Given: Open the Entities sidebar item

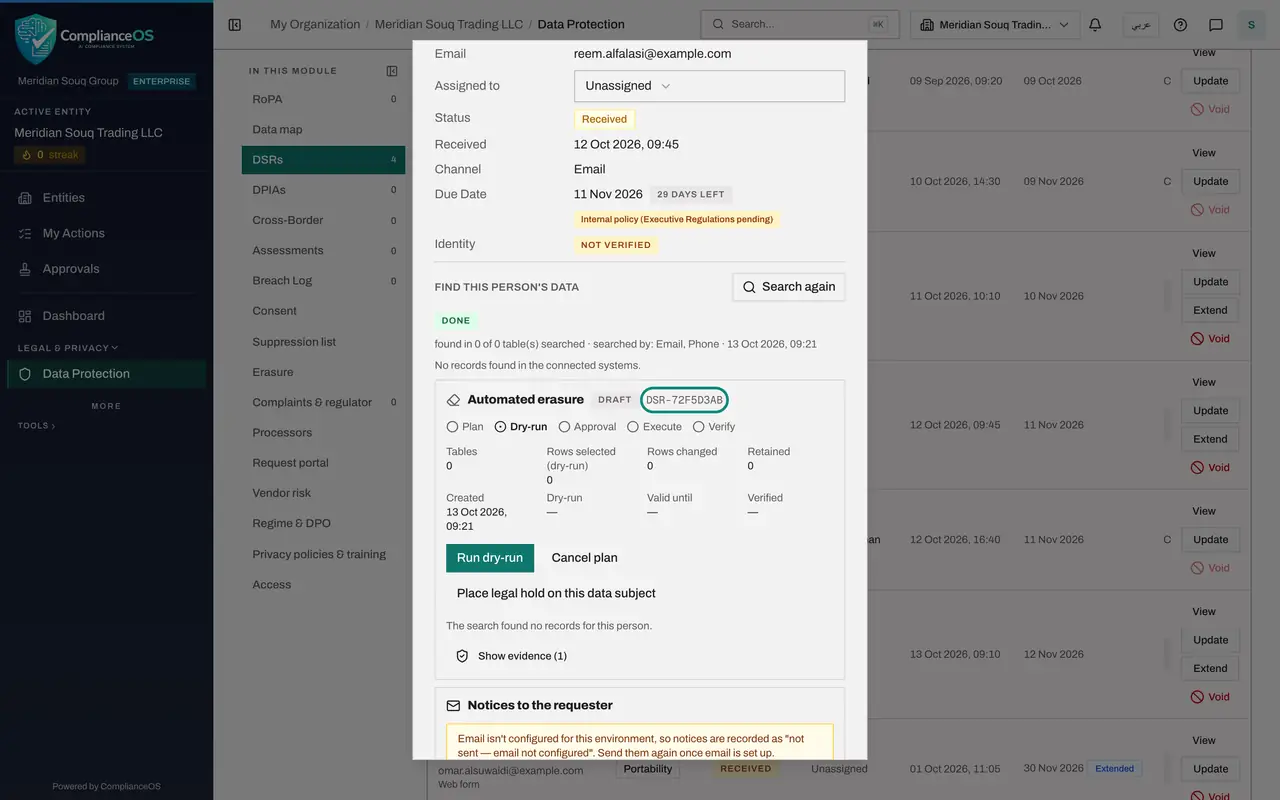Looking at the screenshot, I should [x=106, y=198].
